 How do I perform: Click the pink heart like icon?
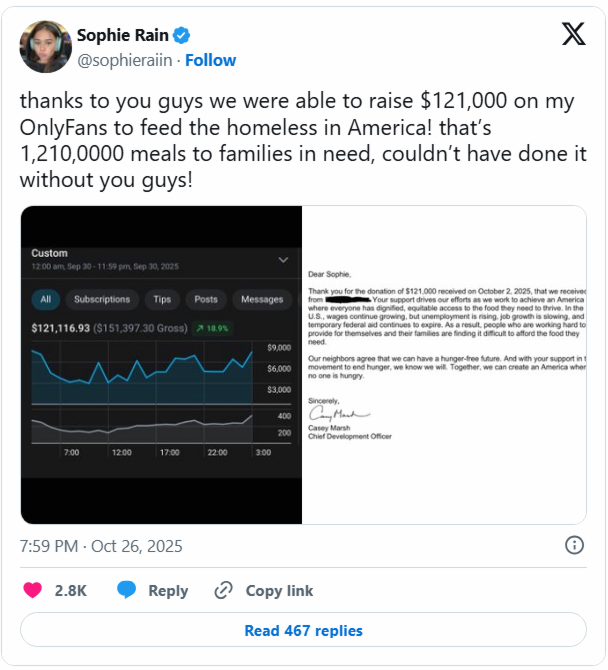point(33,590)
